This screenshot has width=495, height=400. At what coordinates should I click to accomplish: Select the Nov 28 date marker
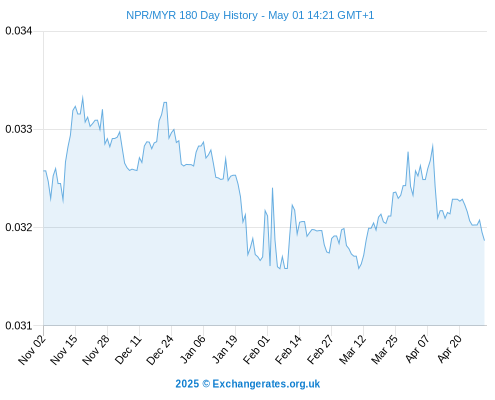[96, 350]
